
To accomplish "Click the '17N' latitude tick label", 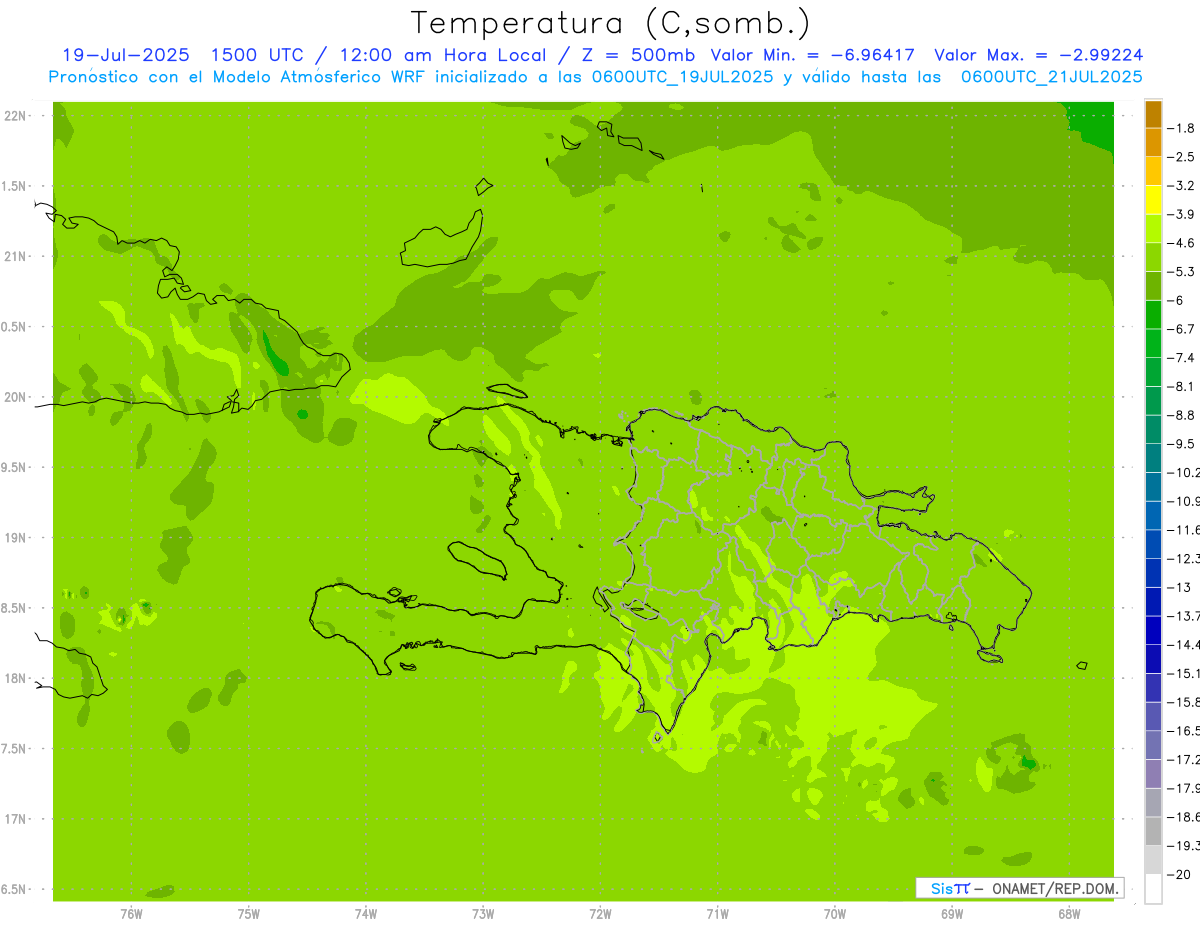I will point(16,819).
